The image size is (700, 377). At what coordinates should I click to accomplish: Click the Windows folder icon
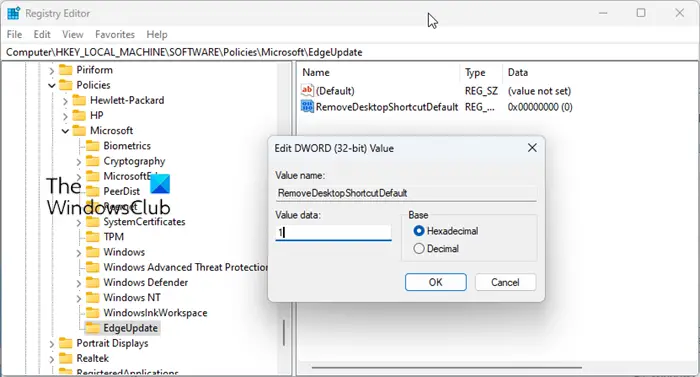pyautogui.click(x=92, y=252)
